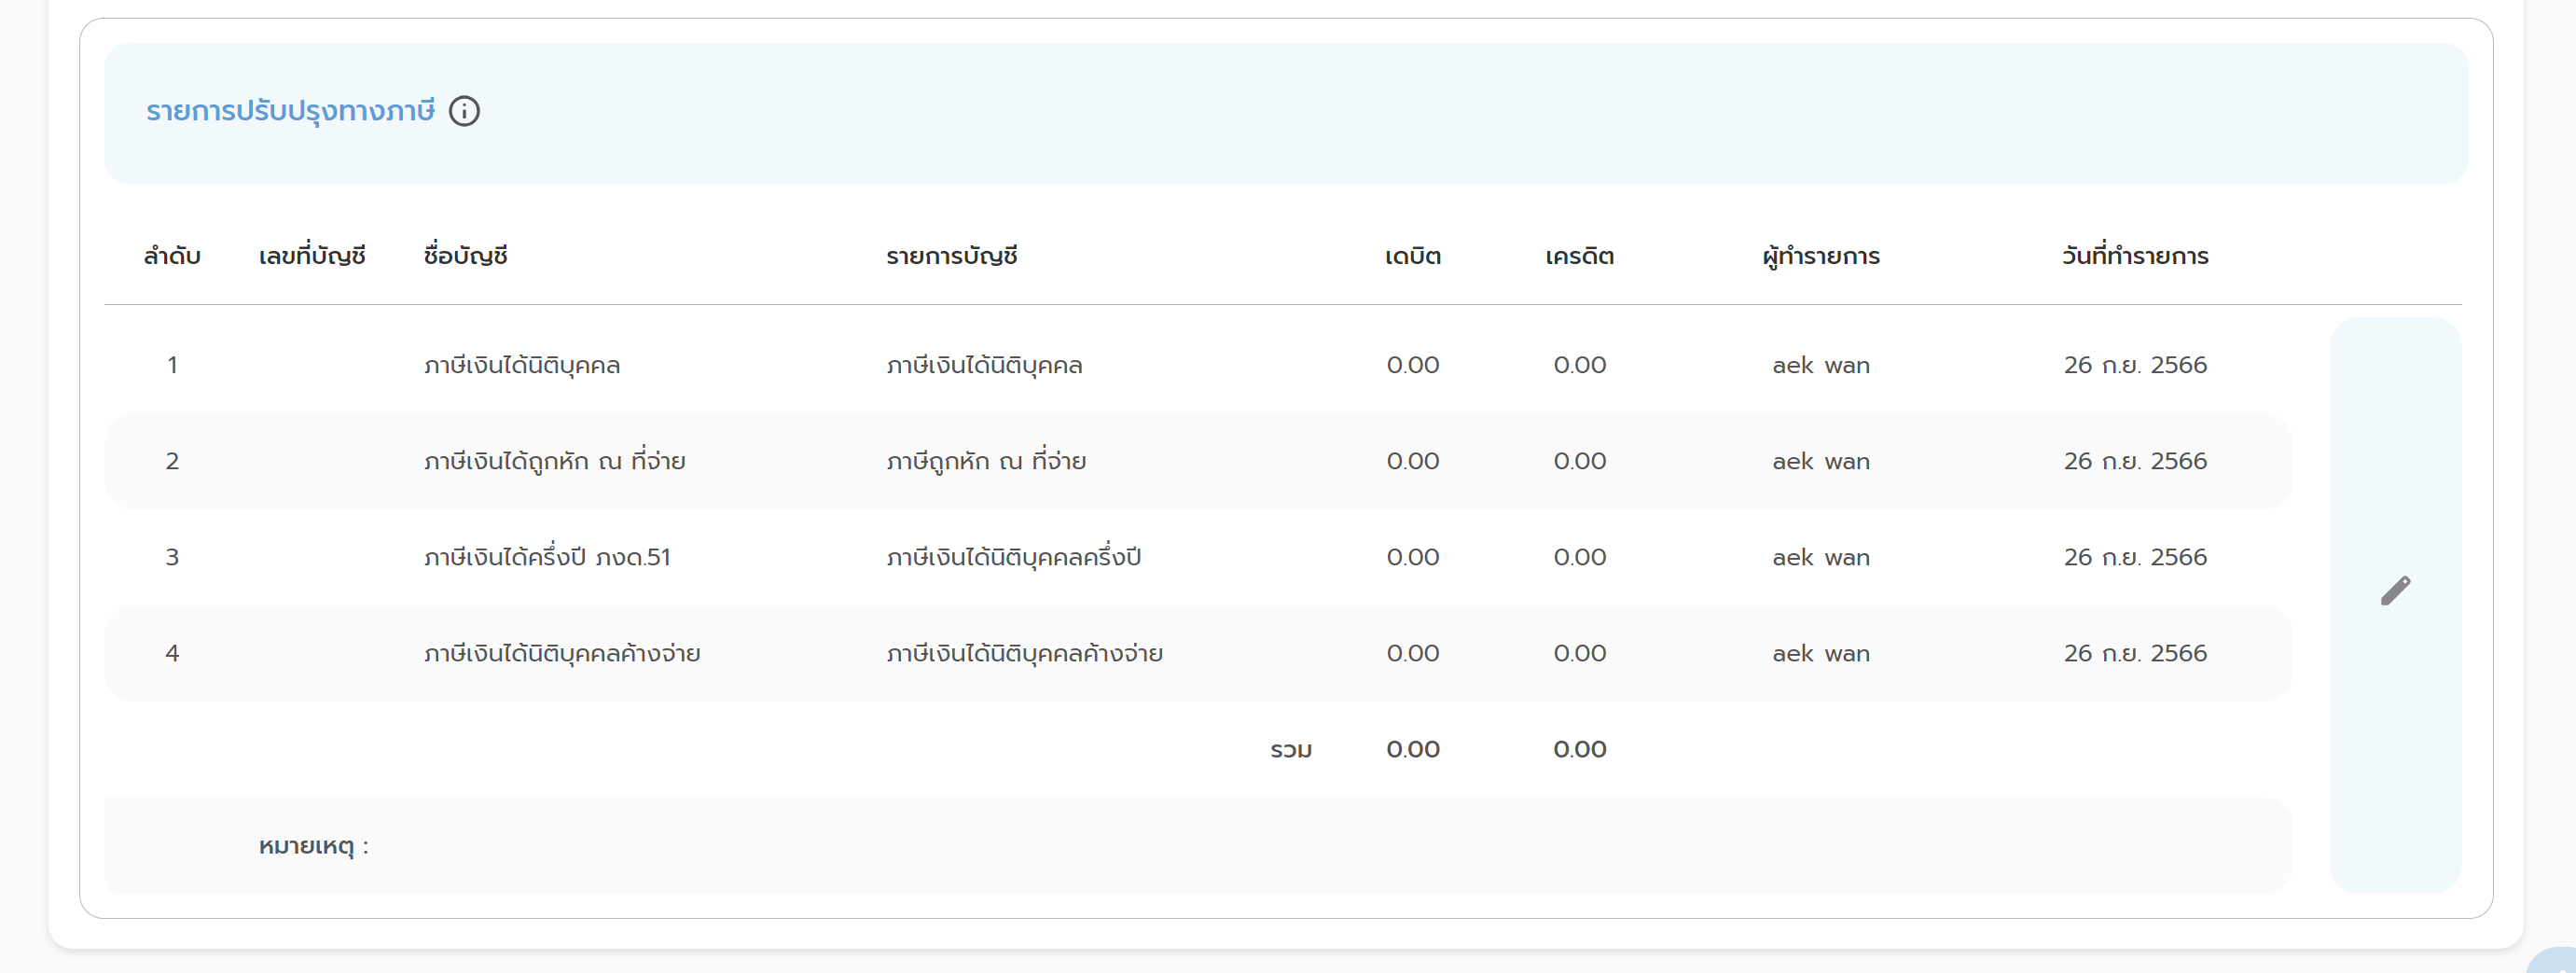Image resolution: width=2576 pixels, height=973 pixels.
Task: Click ภาษีเงินได้นิติบุคคลครึ่งปี in the รายการบัญชี column
Action: pos(1013,557)
